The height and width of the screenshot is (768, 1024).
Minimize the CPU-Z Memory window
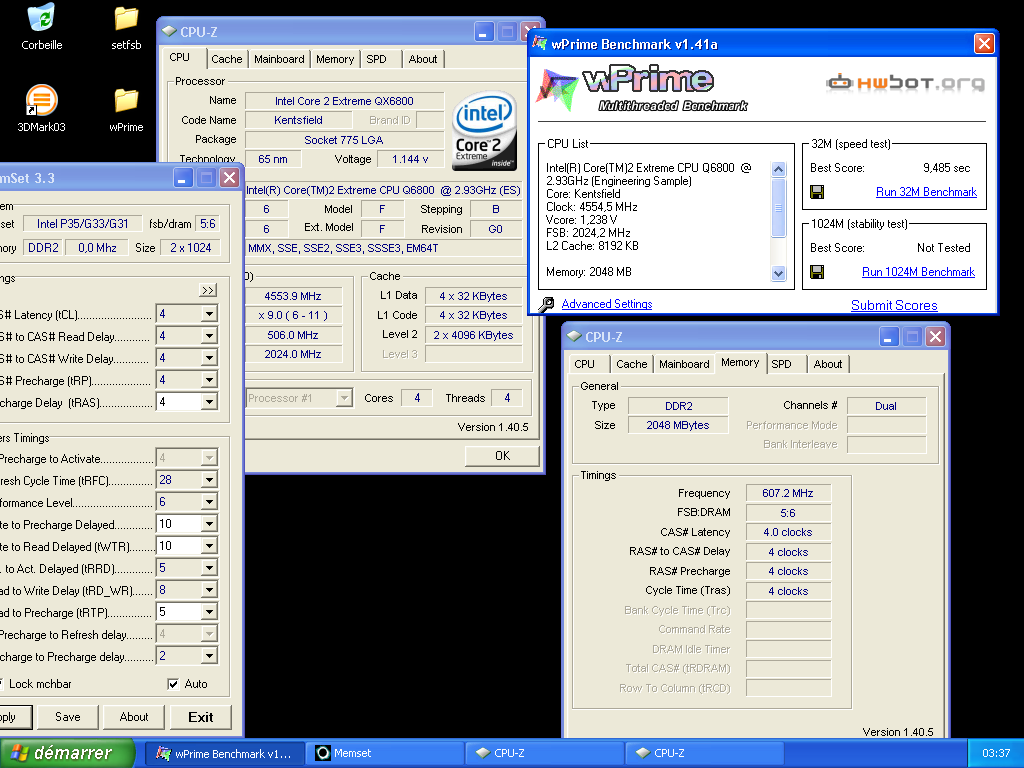[888, 337]
